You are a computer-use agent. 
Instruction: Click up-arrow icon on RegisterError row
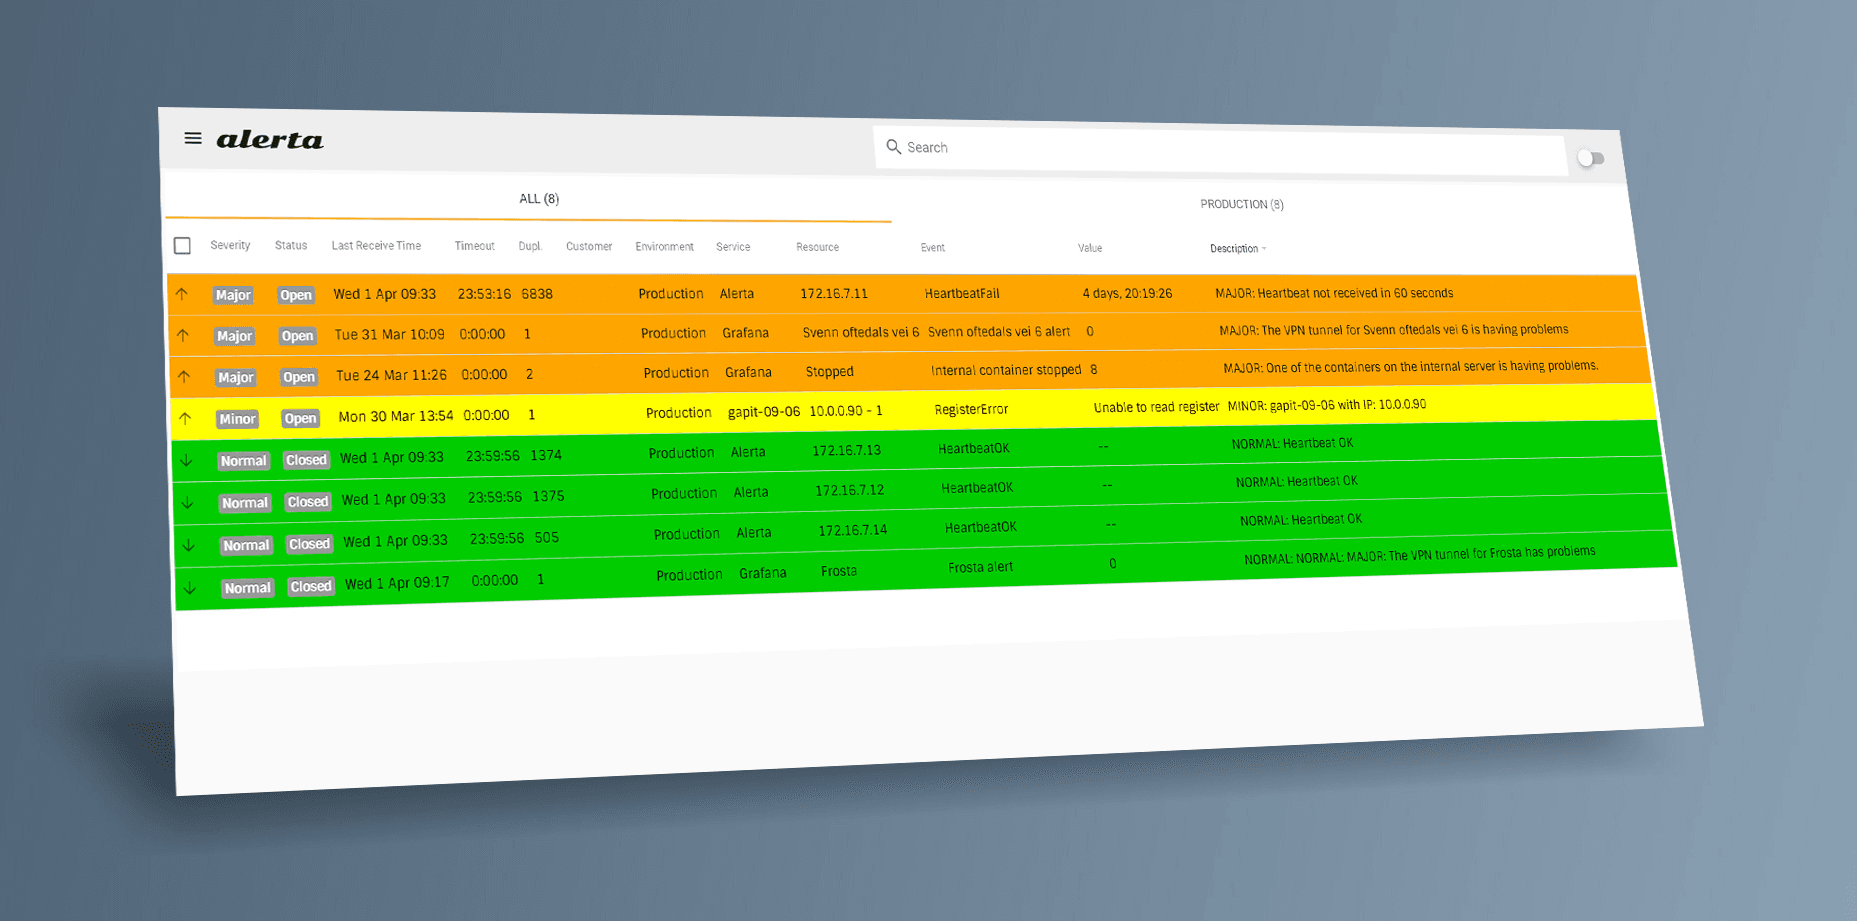(185, 418)
